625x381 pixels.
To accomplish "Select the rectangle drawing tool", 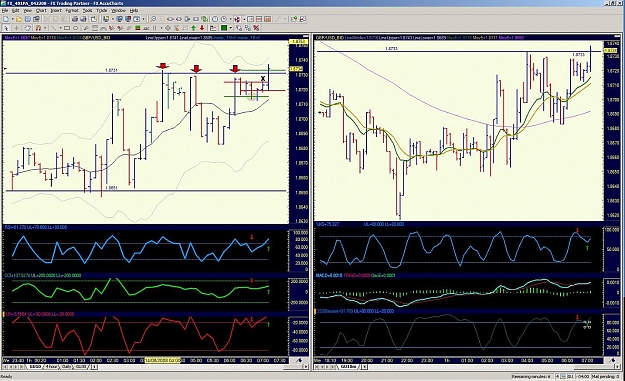I will pyautogui.click(x=67, y=28).
